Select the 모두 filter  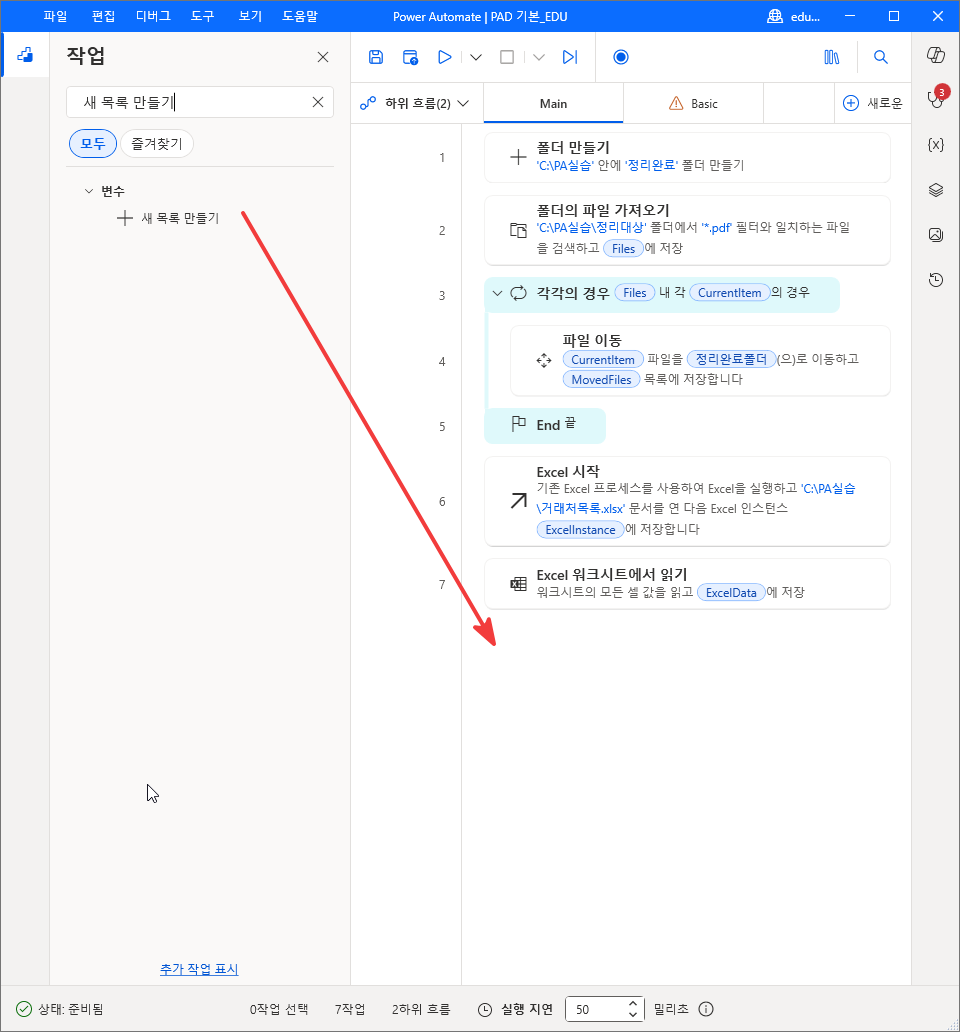point(93,143)
